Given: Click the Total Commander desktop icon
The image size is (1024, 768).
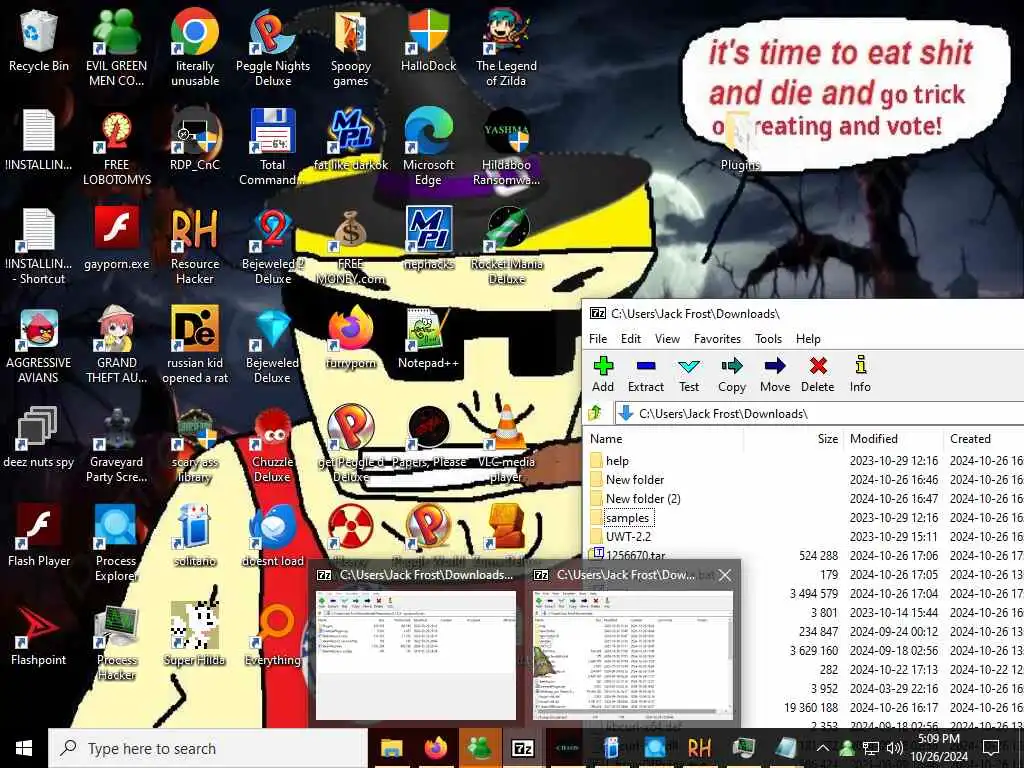Looking at the screenshot, I should coord(273,147).
